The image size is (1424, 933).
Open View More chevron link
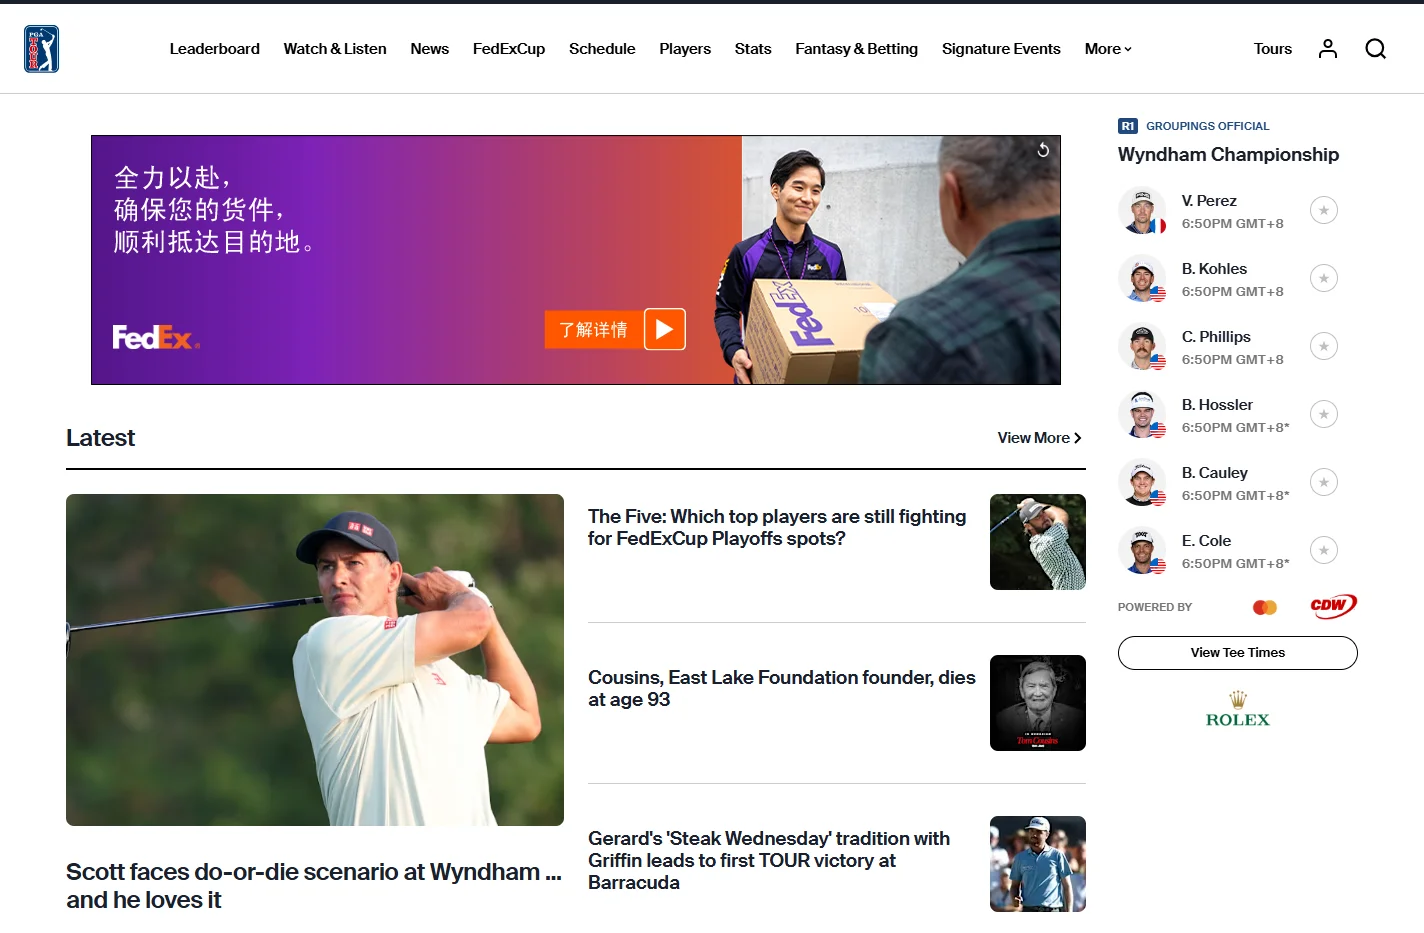tap(1040, 438)
